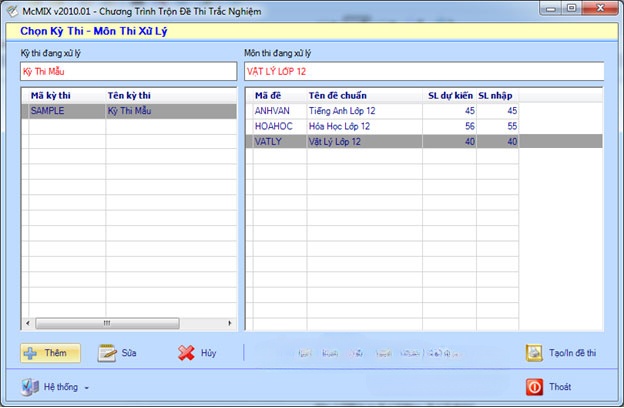Screen dimensions: 624x408
Task: Click the exam list horizontal scrollbar thumb
Action: [107, 323]
